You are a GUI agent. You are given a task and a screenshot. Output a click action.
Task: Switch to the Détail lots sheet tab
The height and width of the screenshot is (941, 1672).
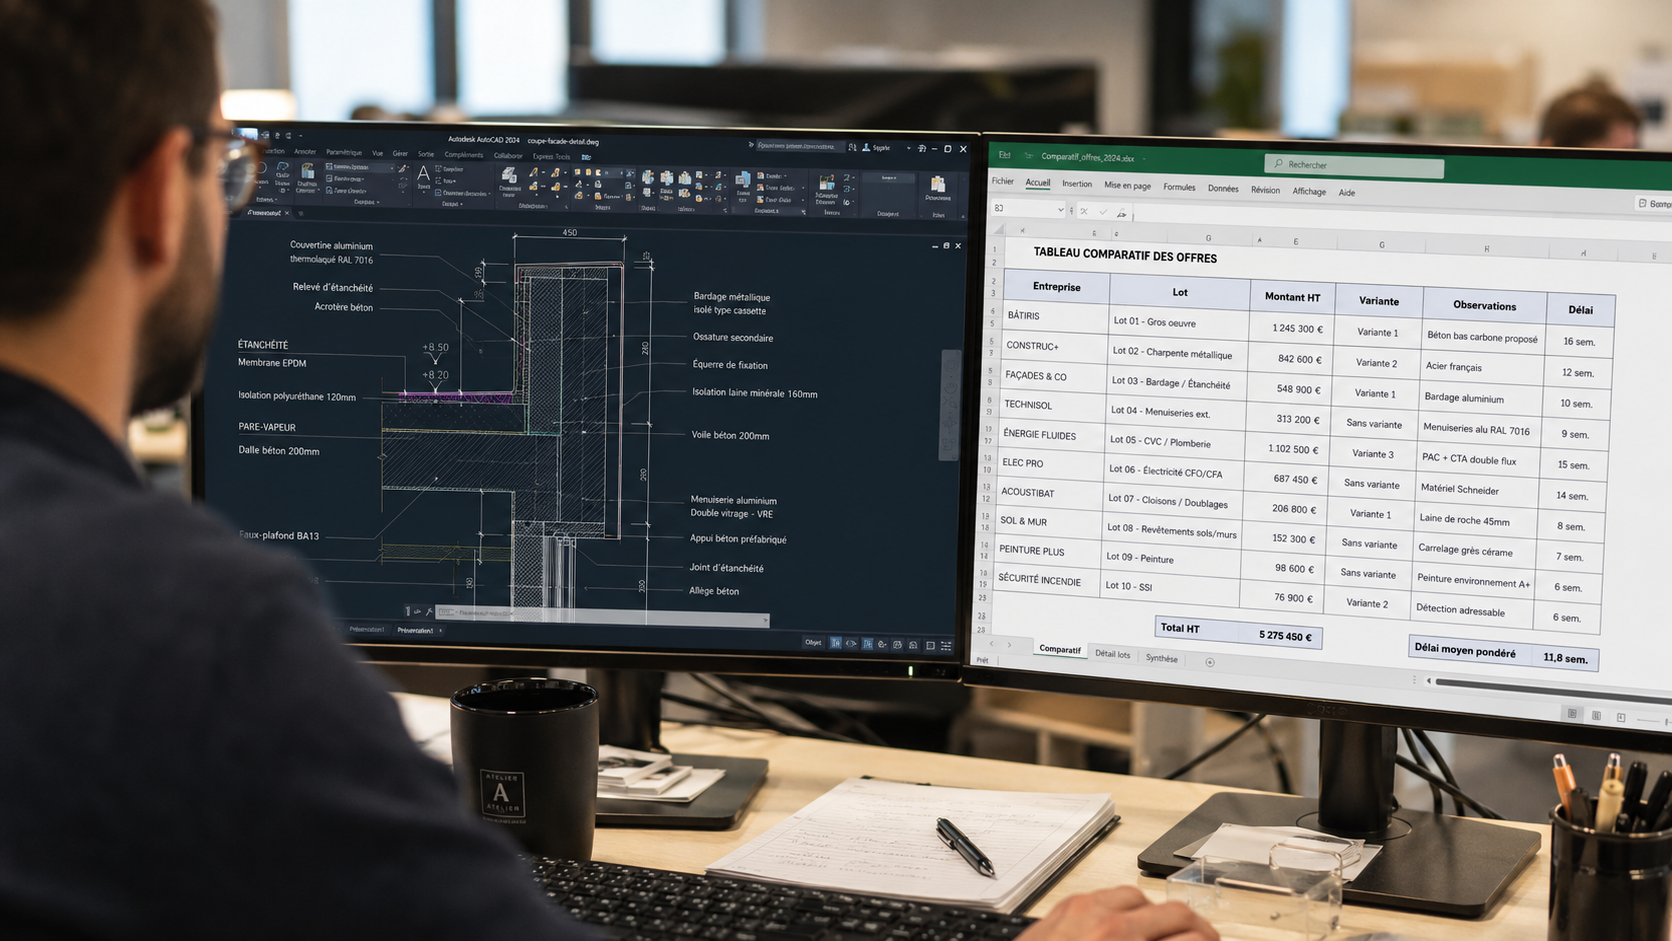(x=1112, y=654)
